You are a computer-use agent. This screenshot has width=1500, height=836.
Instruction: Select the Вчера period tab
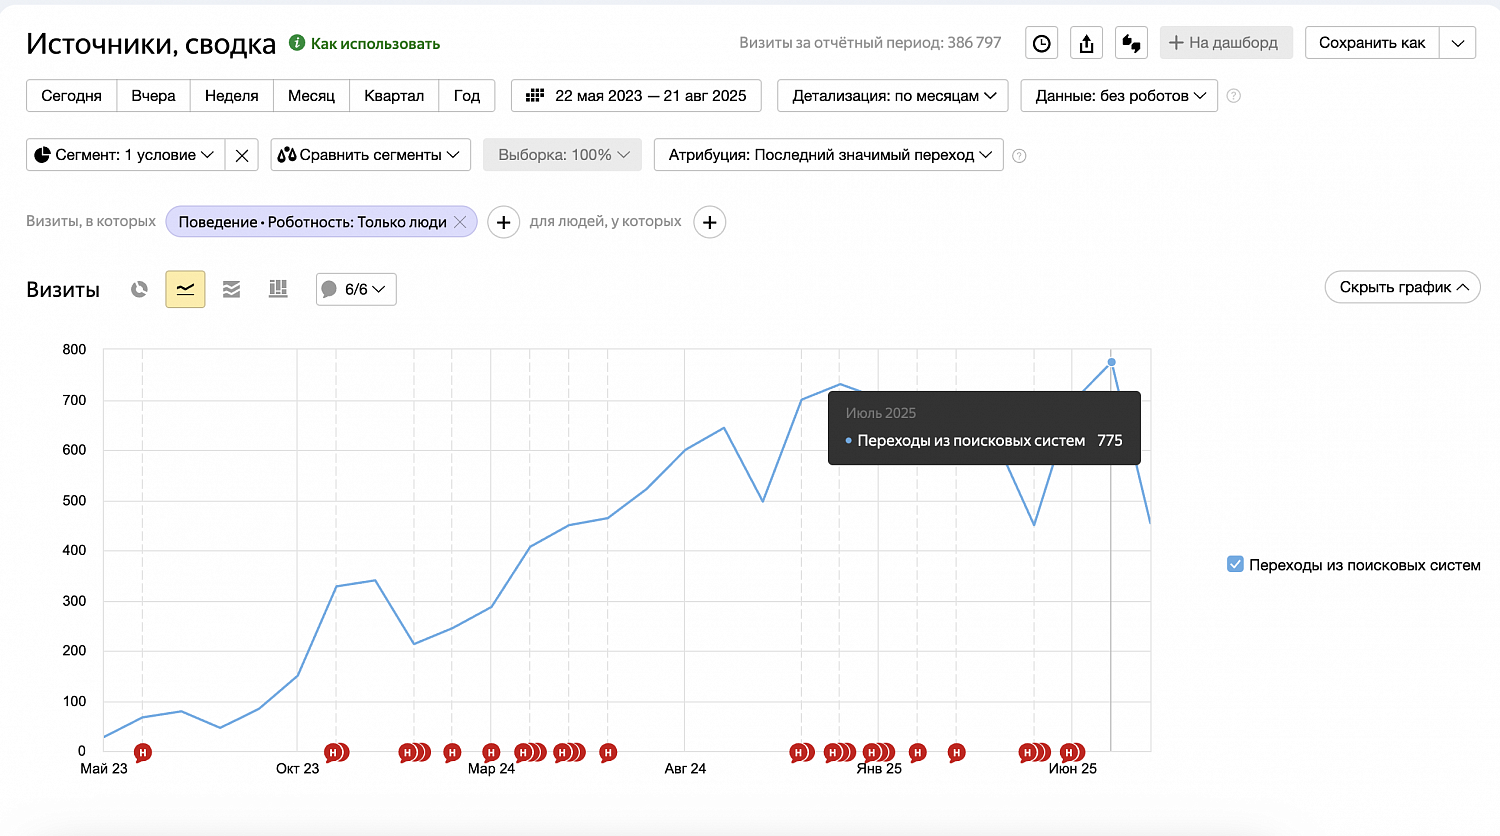pos(154,96)
